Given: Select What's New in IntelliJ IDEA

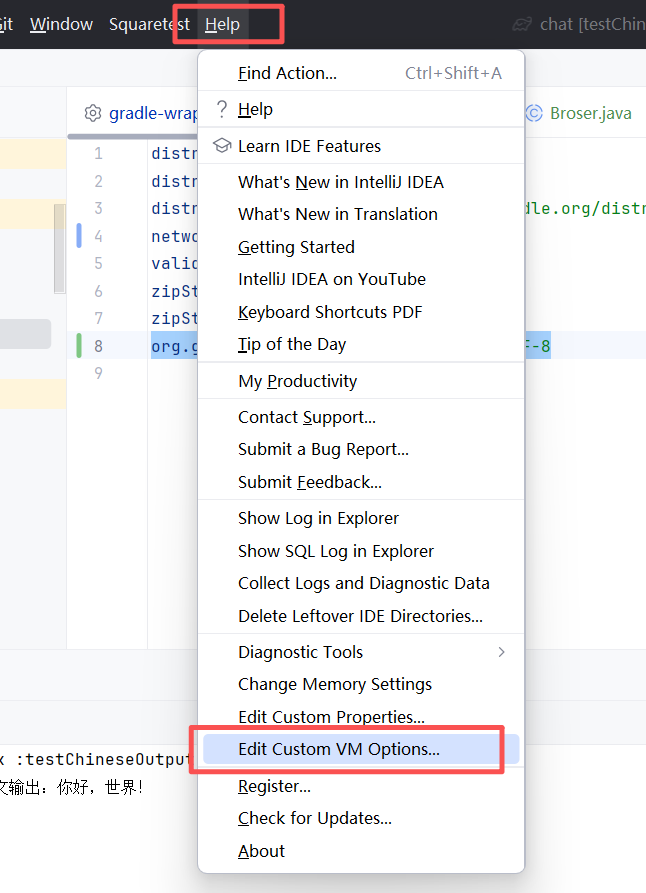Looking at the screenshot, I should [361, 182].
